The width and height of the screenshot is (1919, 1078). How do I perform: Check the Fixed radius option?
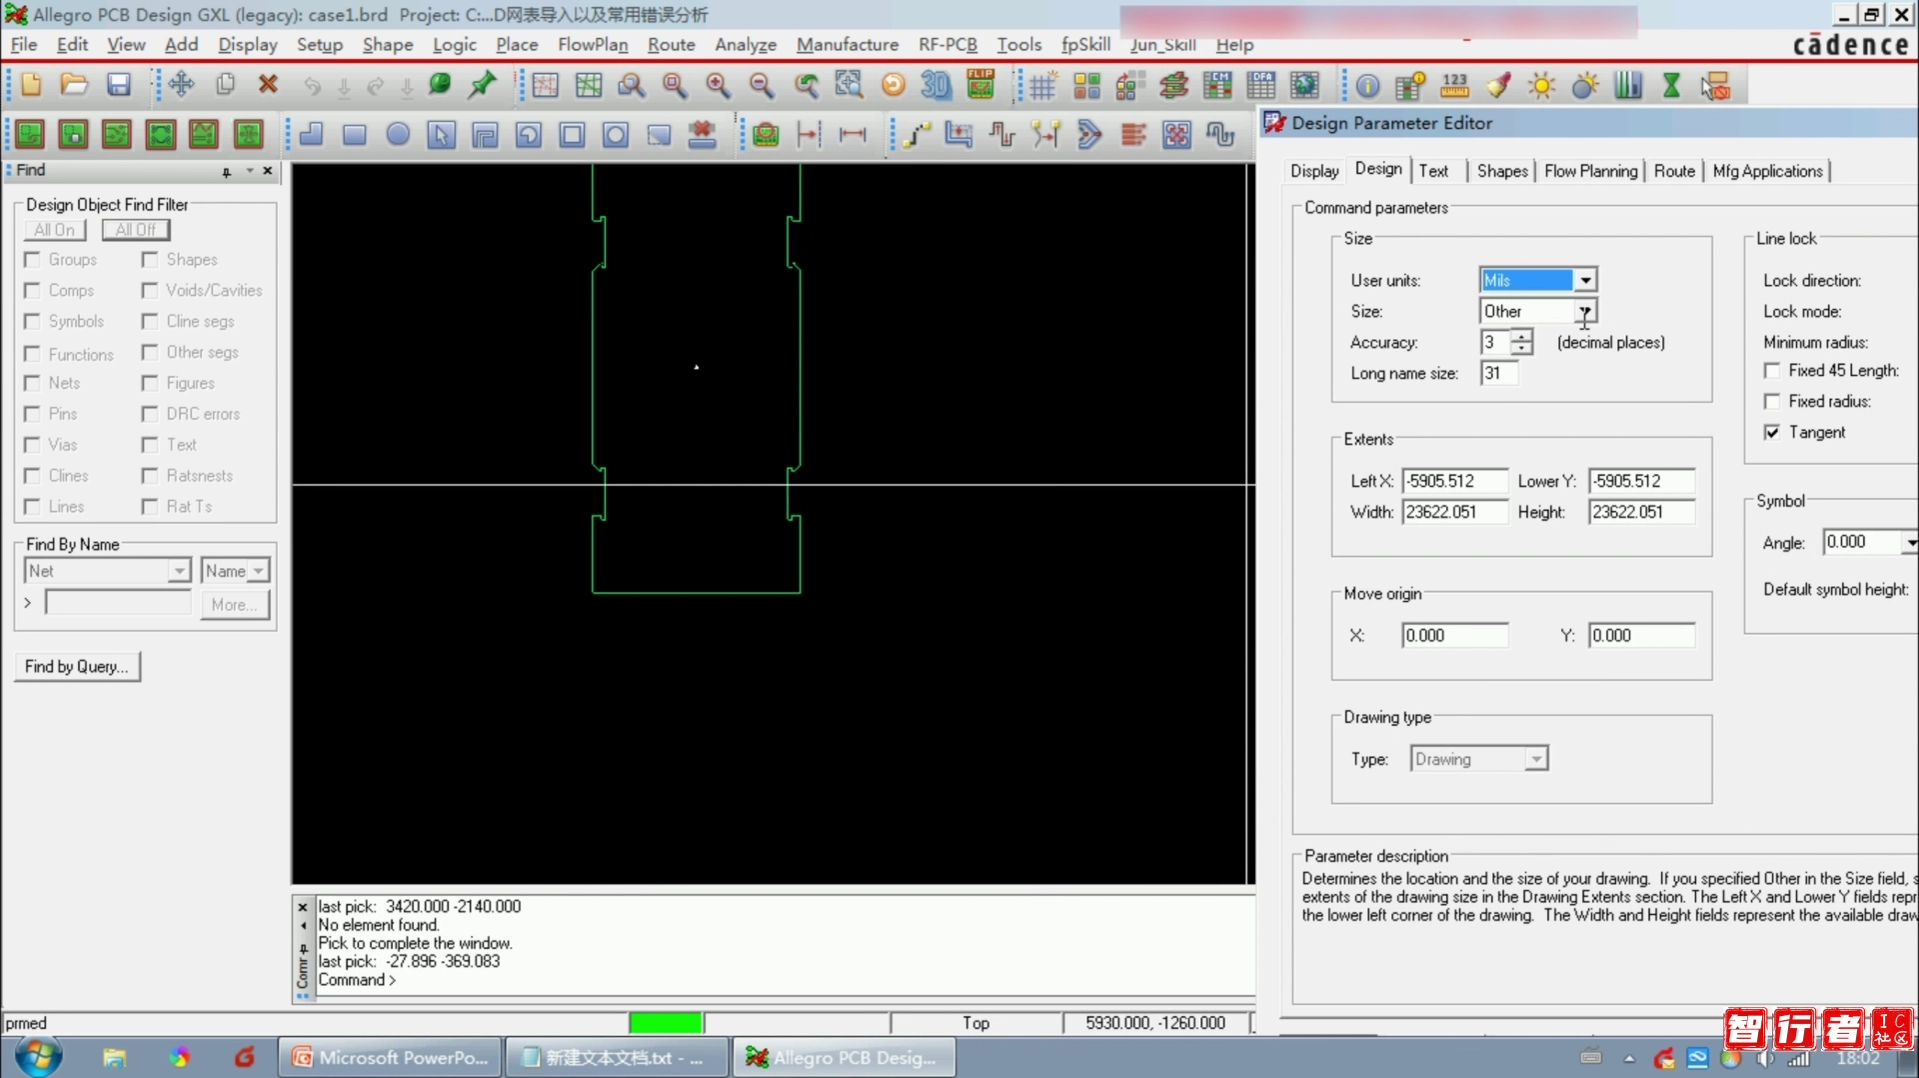pos(1772,402)
